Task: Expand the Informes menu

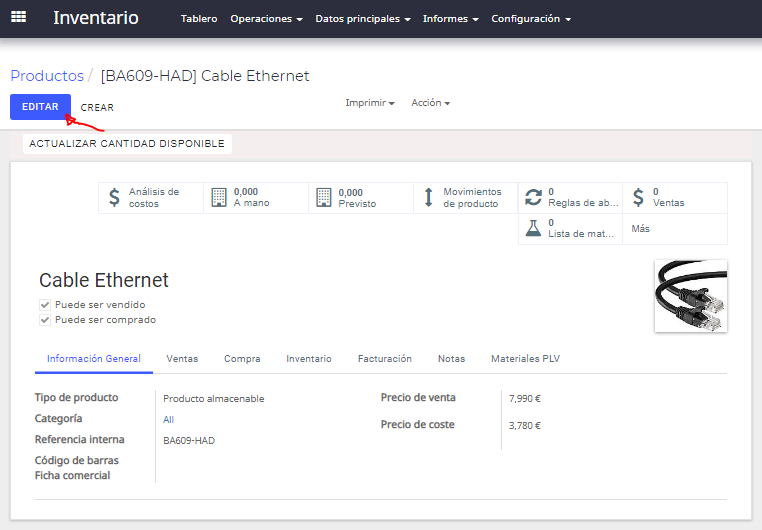Action: [x=450, y=18]
